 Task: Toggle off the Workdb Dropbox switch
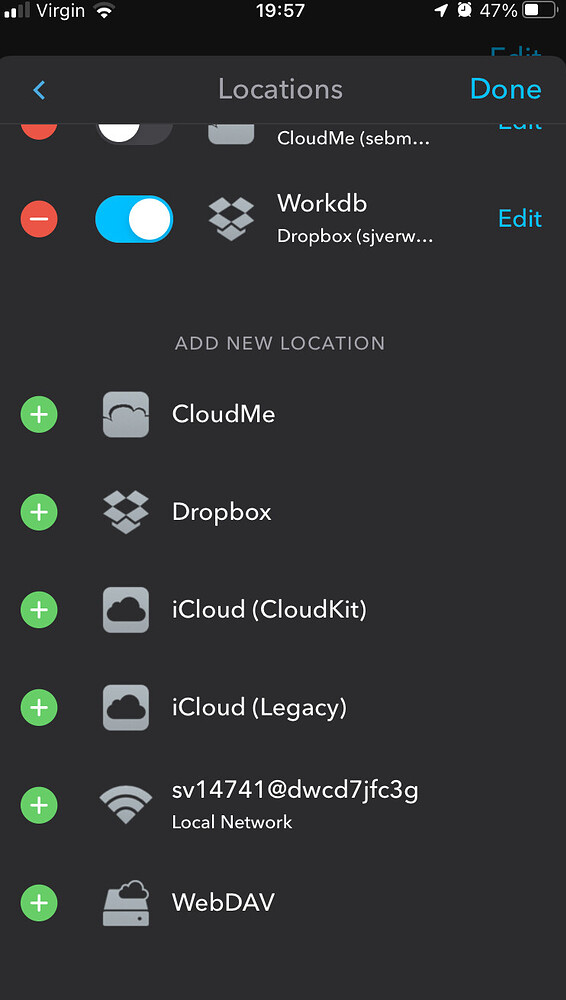(134, 219)
